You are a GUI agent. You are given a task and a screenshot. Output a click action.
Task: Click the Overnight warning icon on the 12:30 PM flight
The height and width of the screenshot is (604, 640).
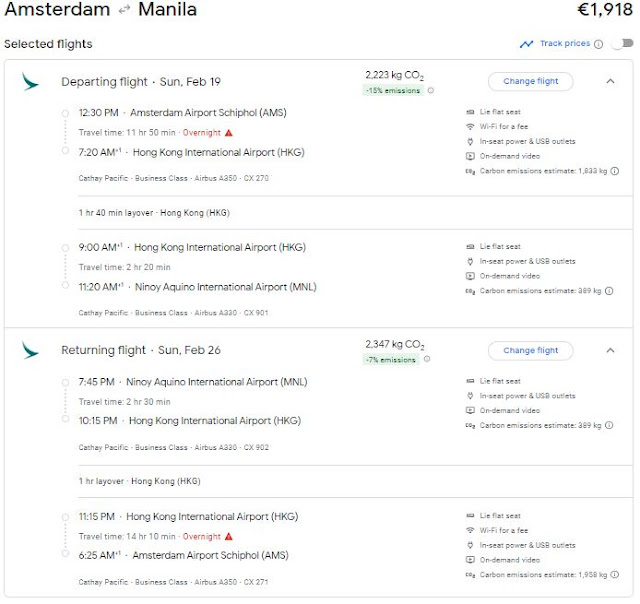[229, 132]
